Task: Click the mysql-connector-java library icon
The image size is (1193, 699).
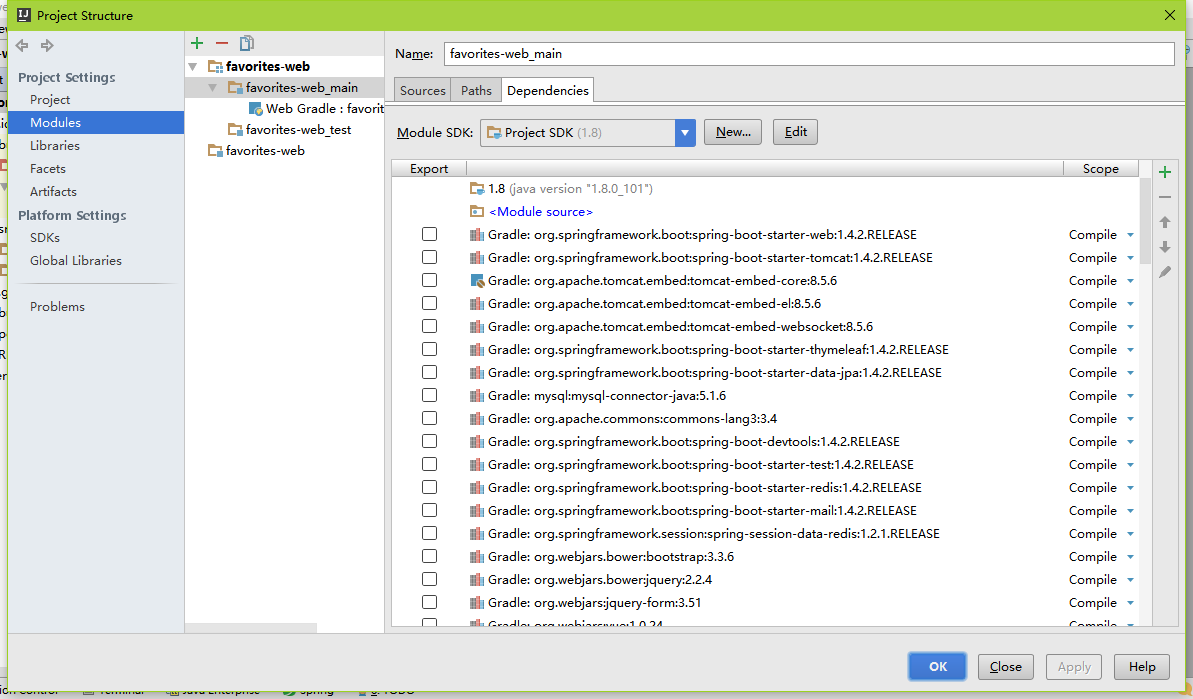Action: pos(477,396)
